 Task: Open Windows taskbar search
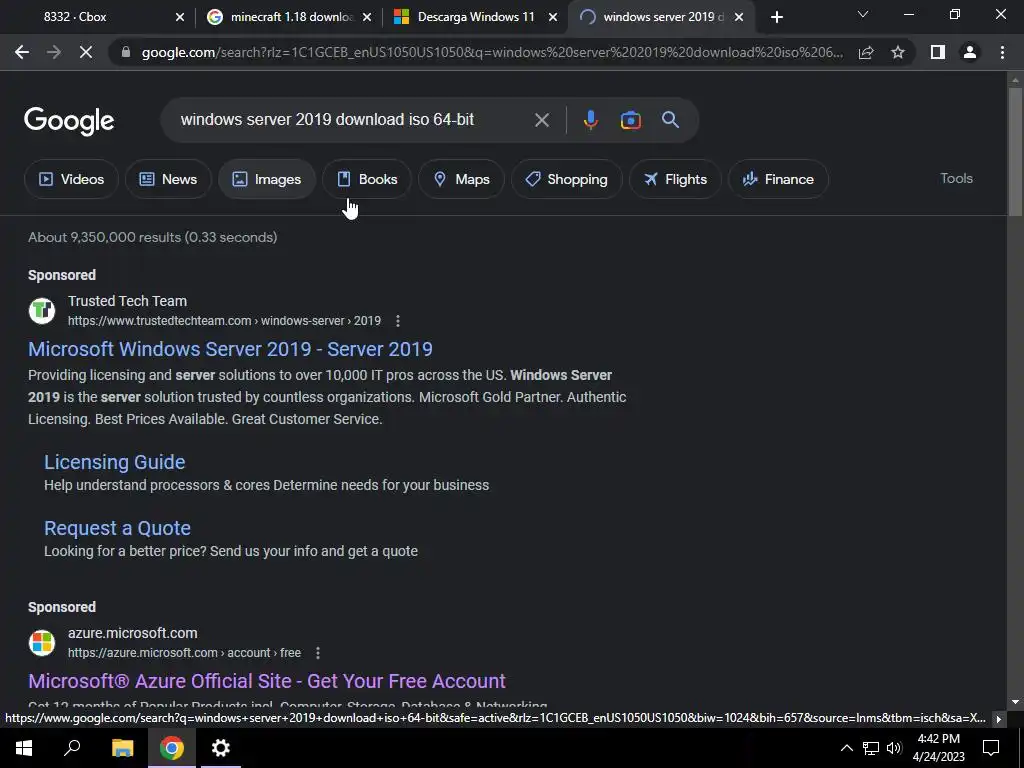(72, 748)
